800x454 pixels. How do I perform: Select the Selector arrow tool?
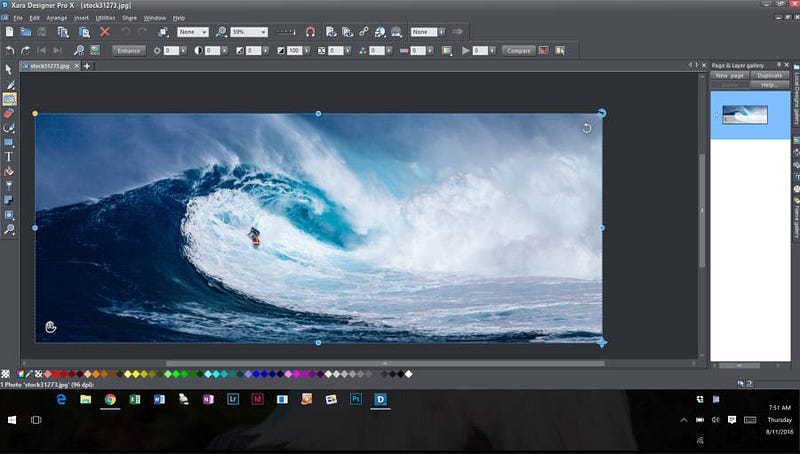(x=9, y=69)
